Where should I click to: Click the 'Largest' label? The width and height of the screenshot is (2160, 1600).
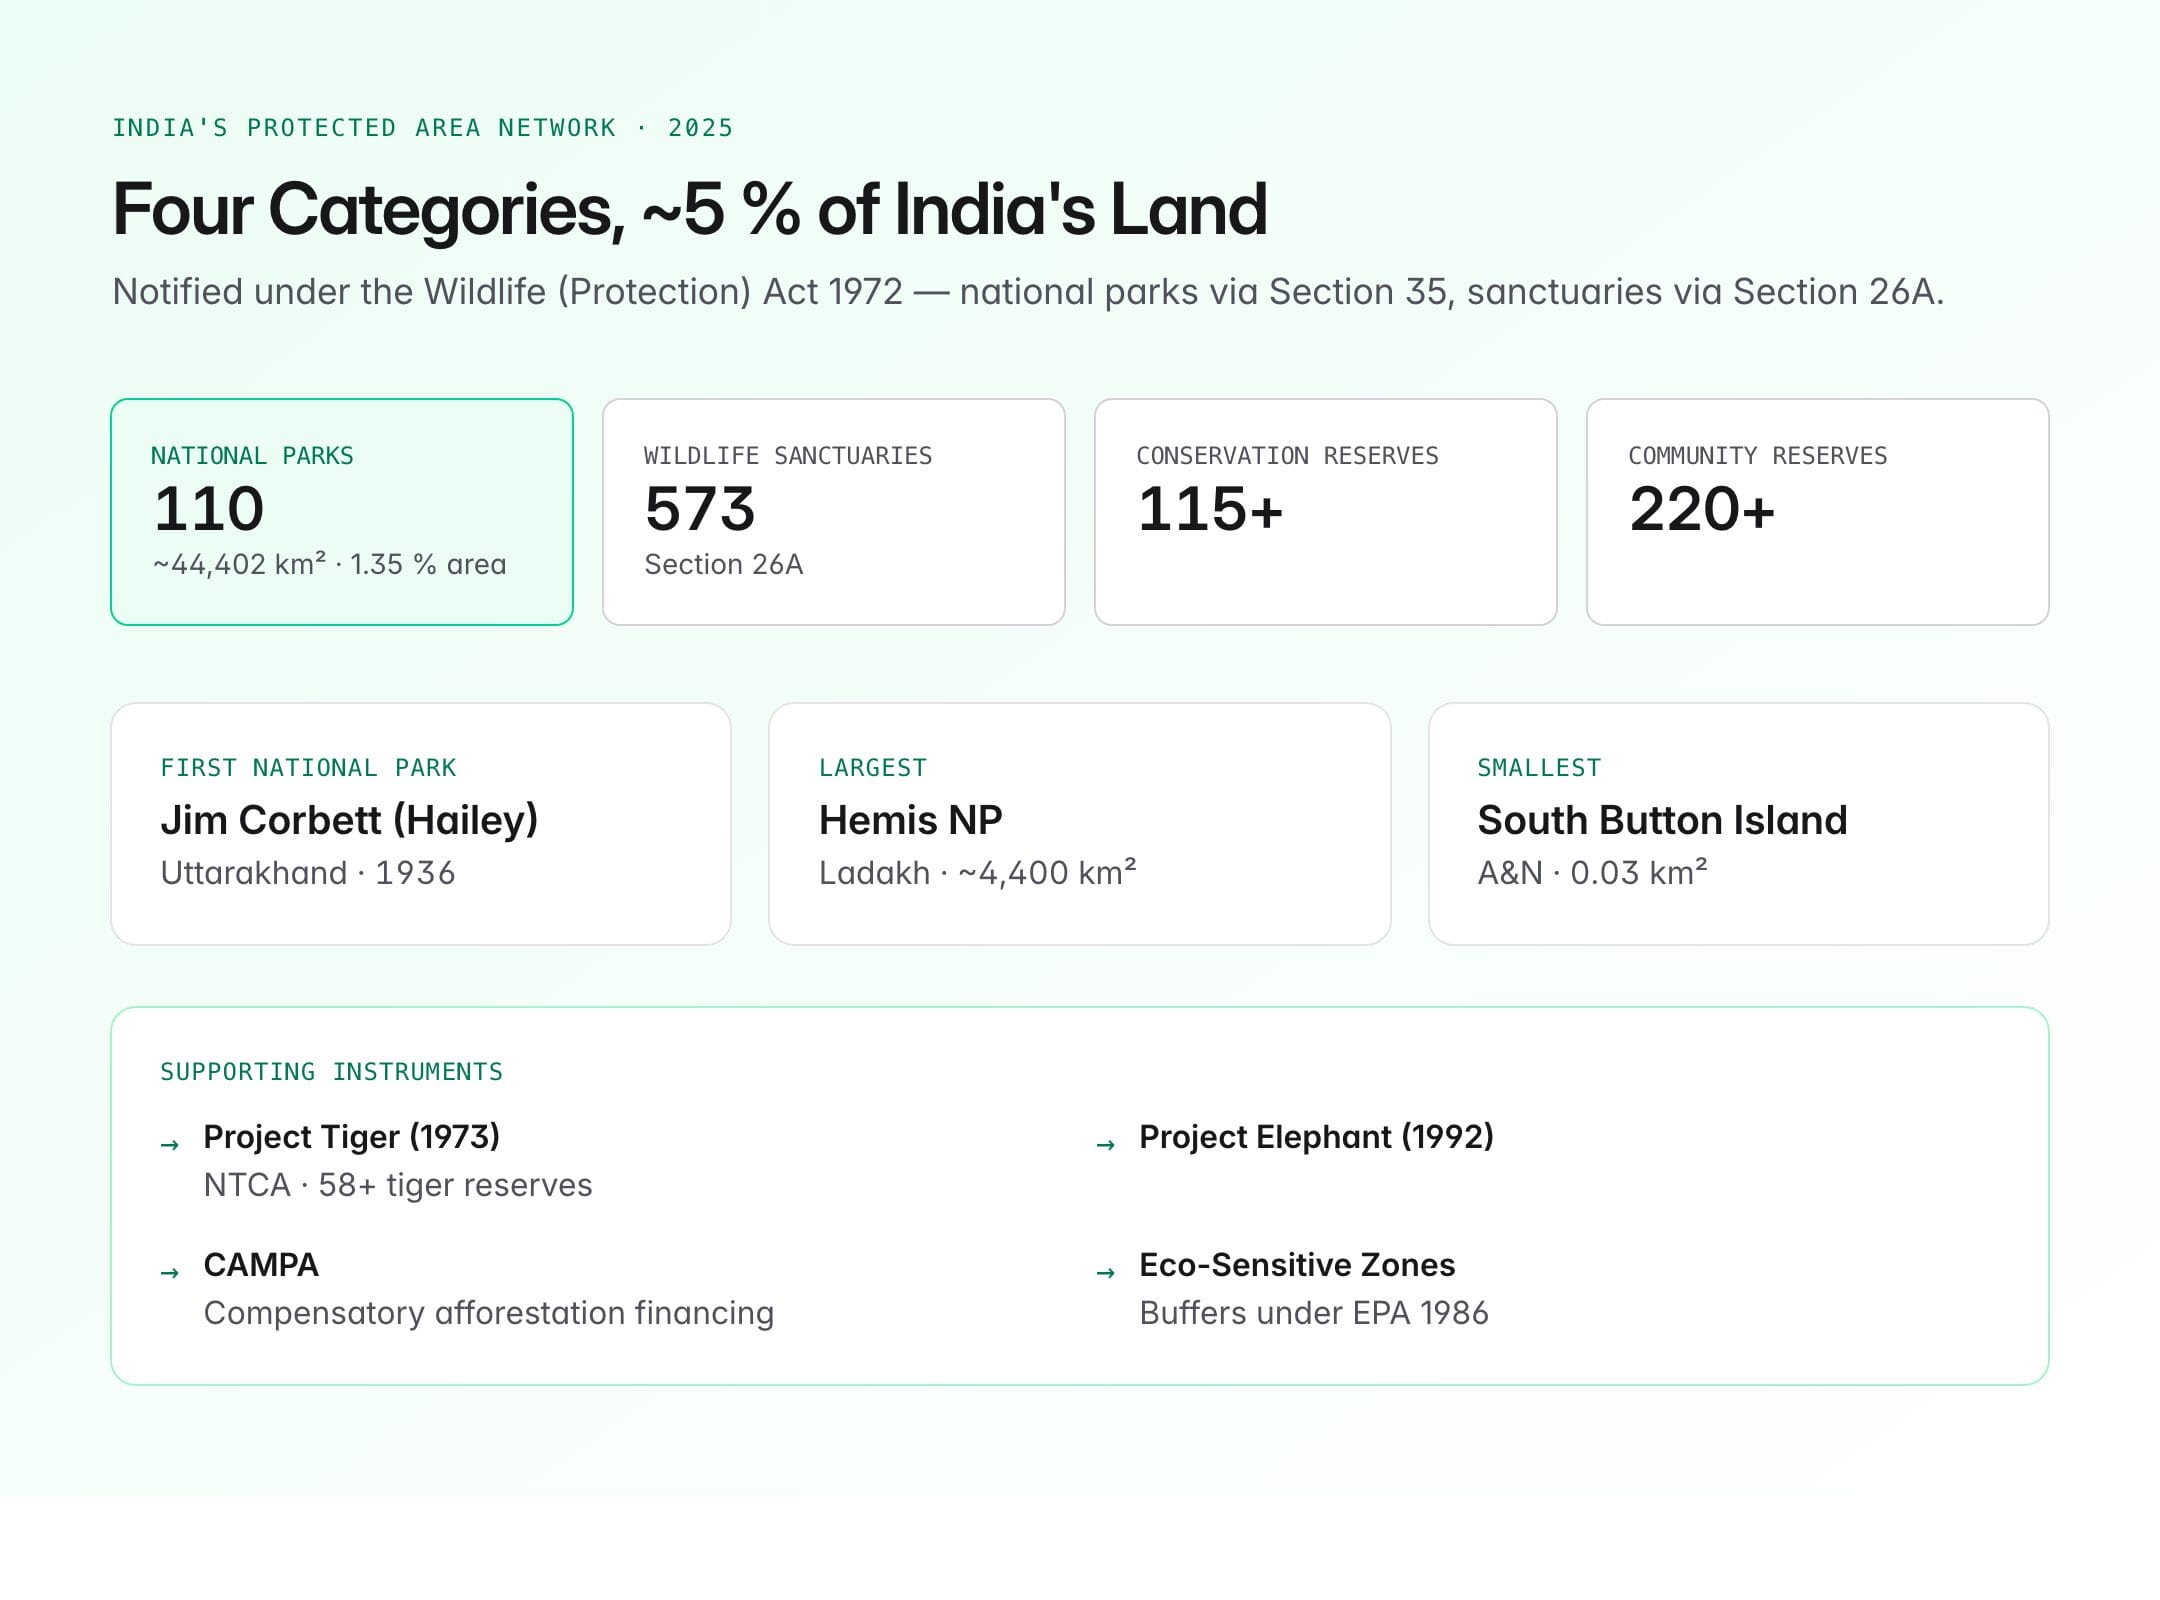coord(873,768)
